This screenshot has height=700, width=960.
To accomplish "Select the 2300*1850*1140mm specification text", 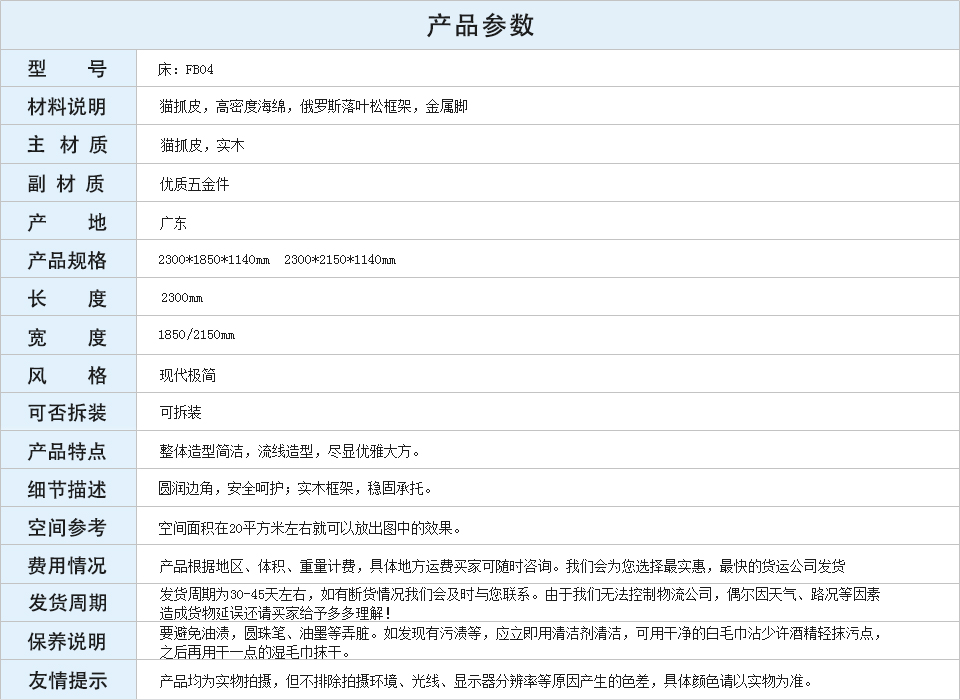I will tap(214, 260).
